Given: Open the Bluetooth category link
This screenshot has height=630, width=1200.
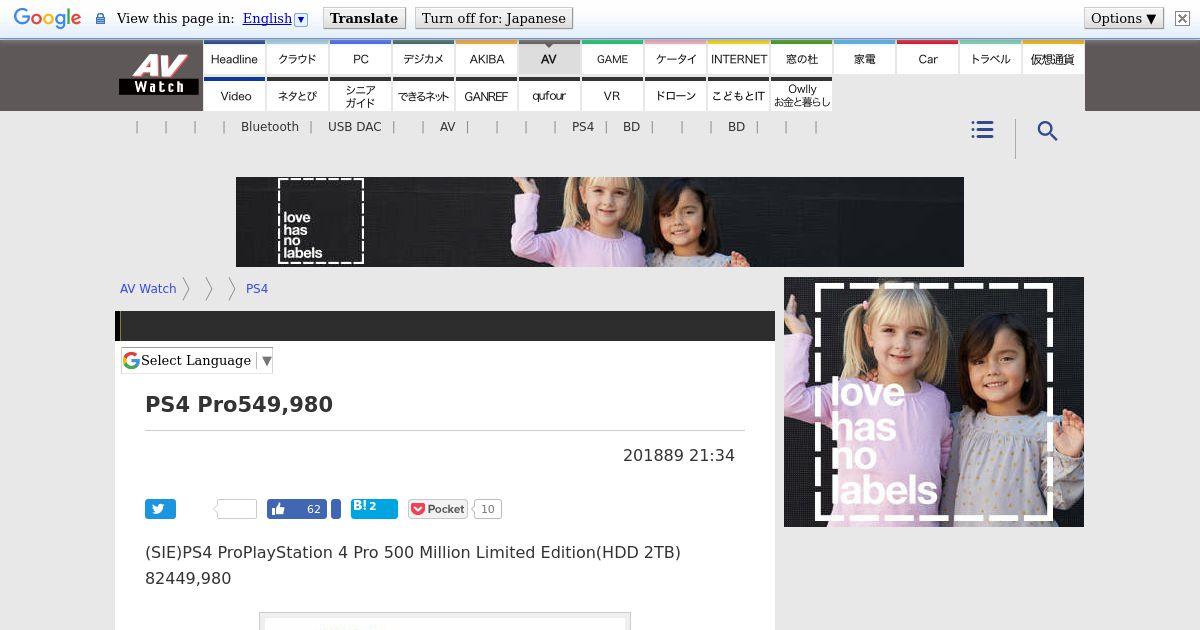Looking at the screenshot, I should point(270,127).
